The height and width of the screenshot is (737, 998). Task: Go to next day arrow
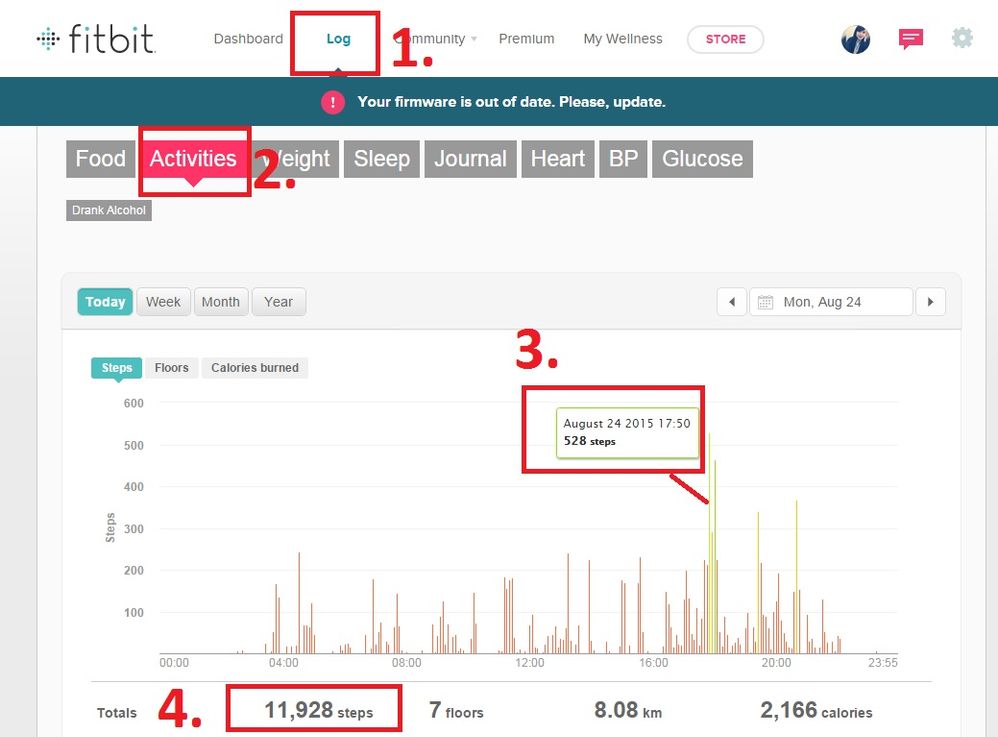tap(931, 302)
